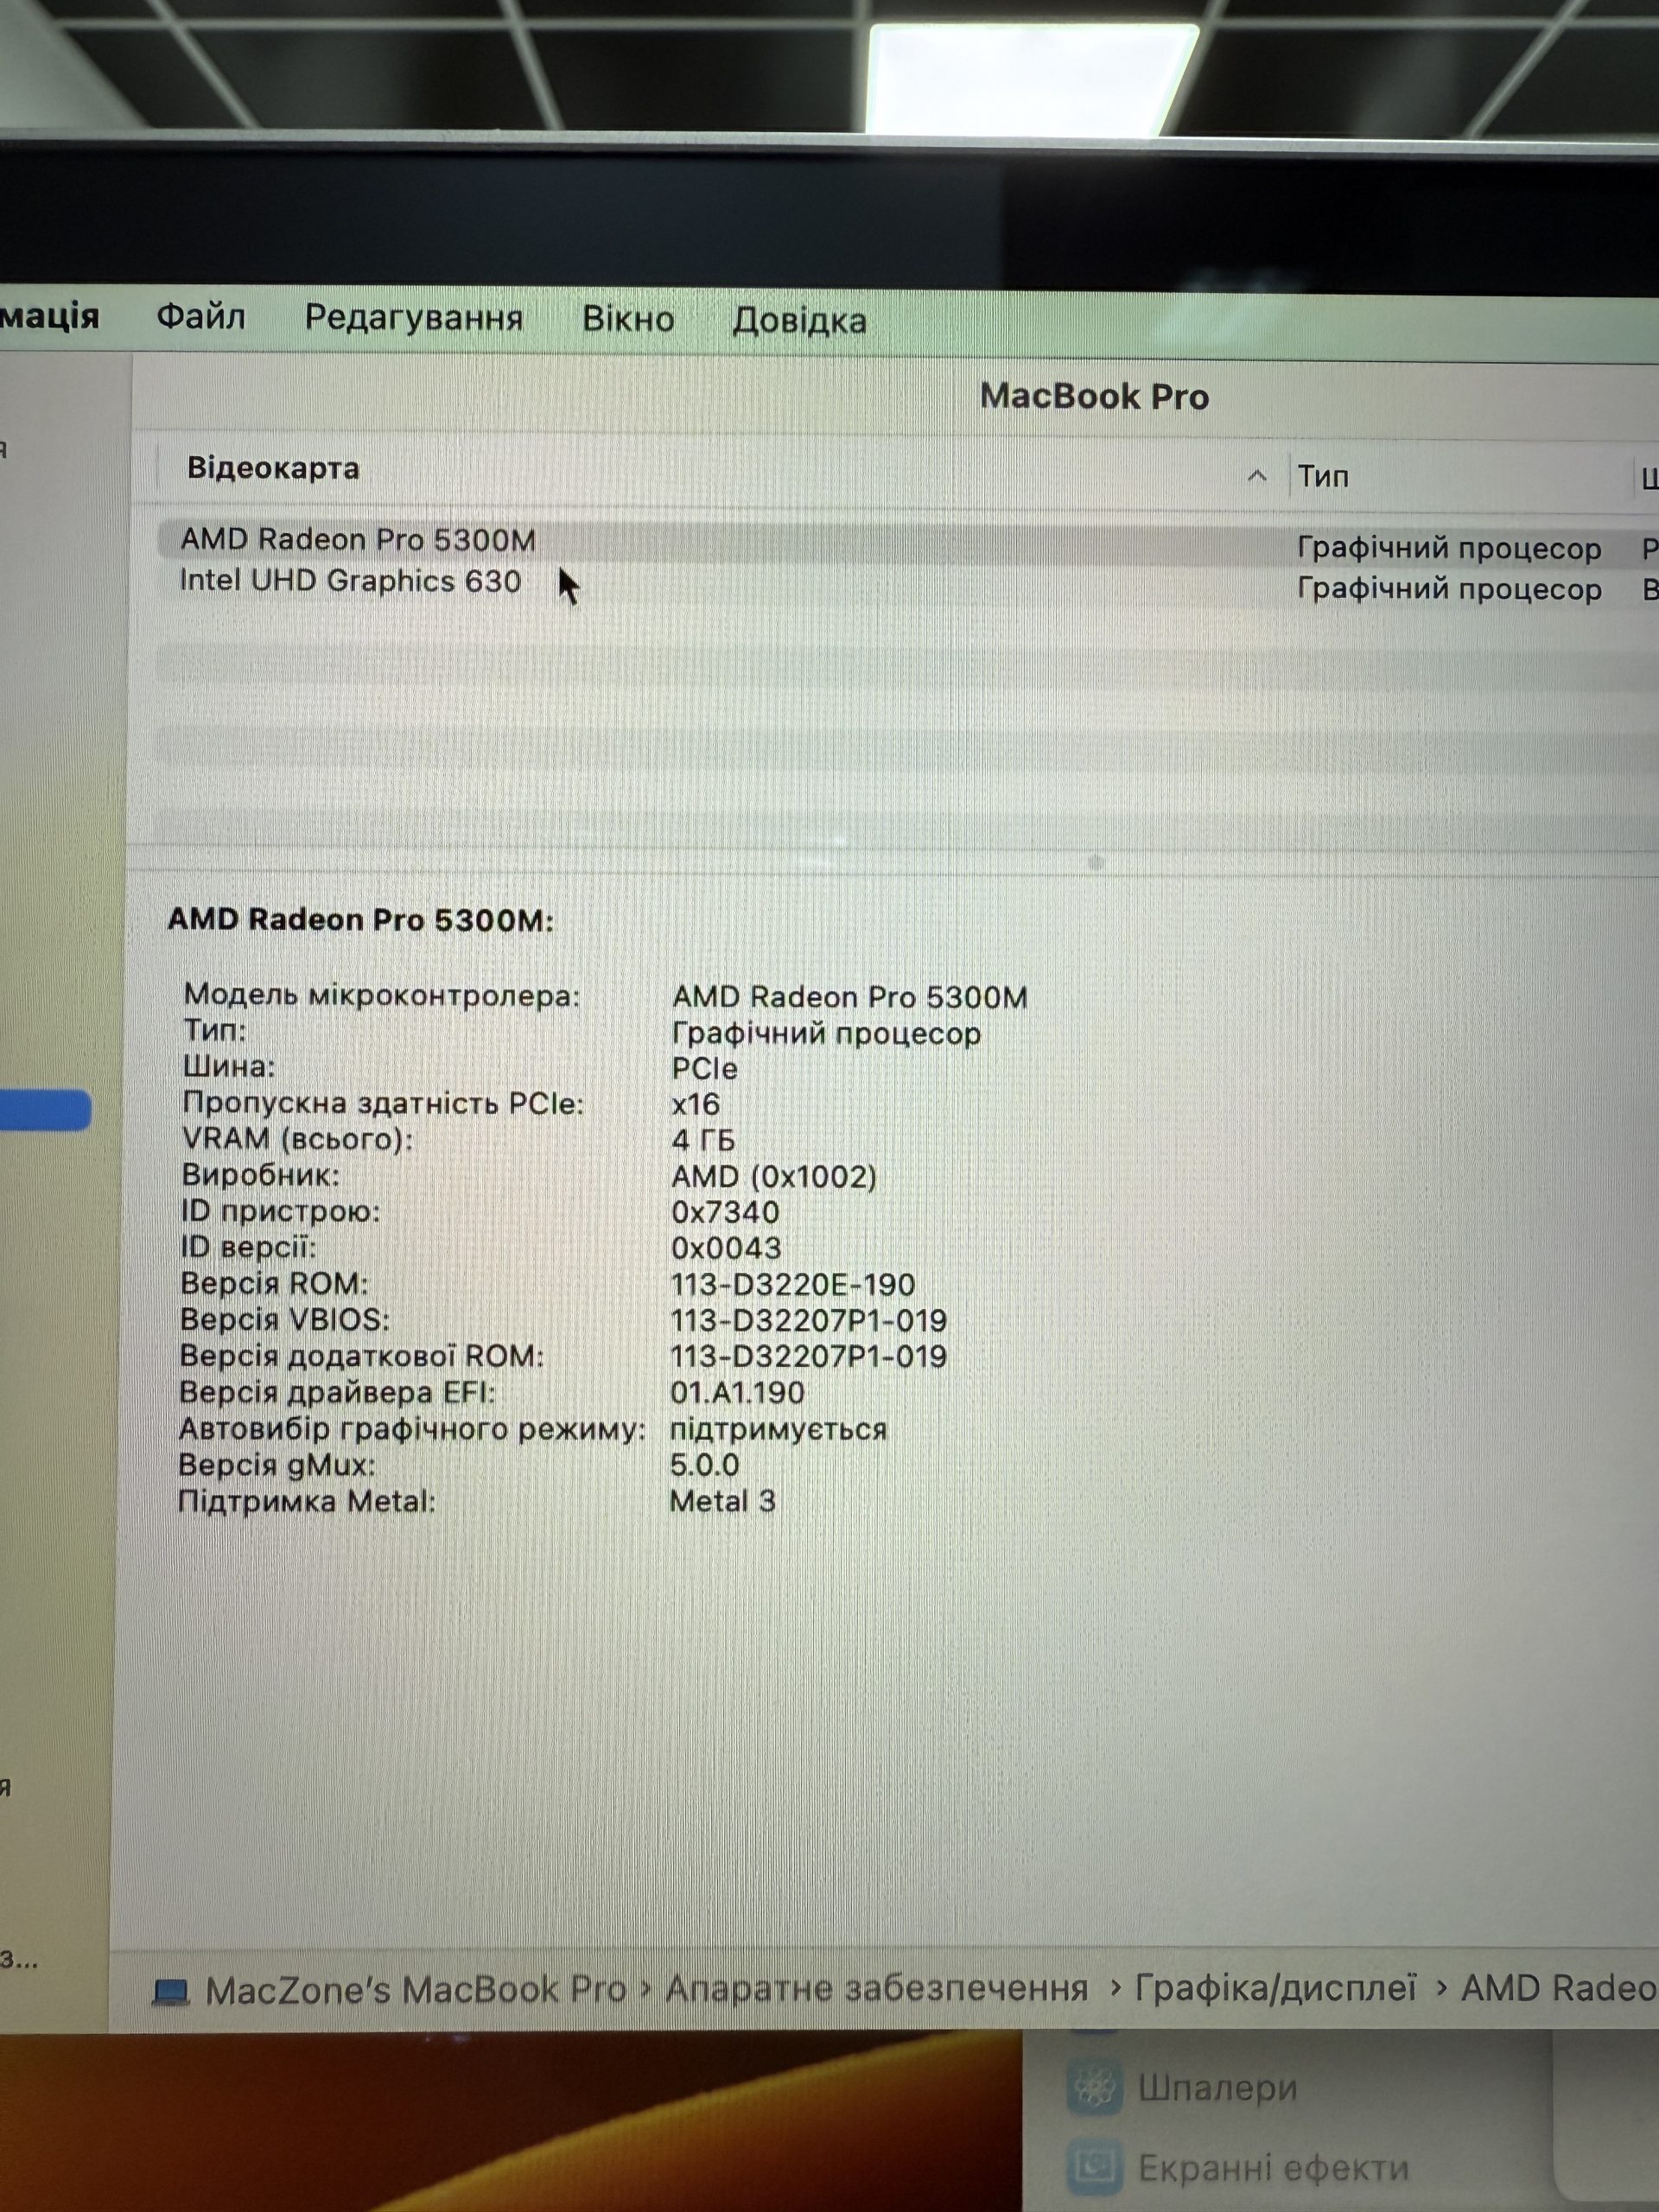Viewport: 1659px width, 2212px height.
Task: Sort by the Тип column header
Action: 1323,476
